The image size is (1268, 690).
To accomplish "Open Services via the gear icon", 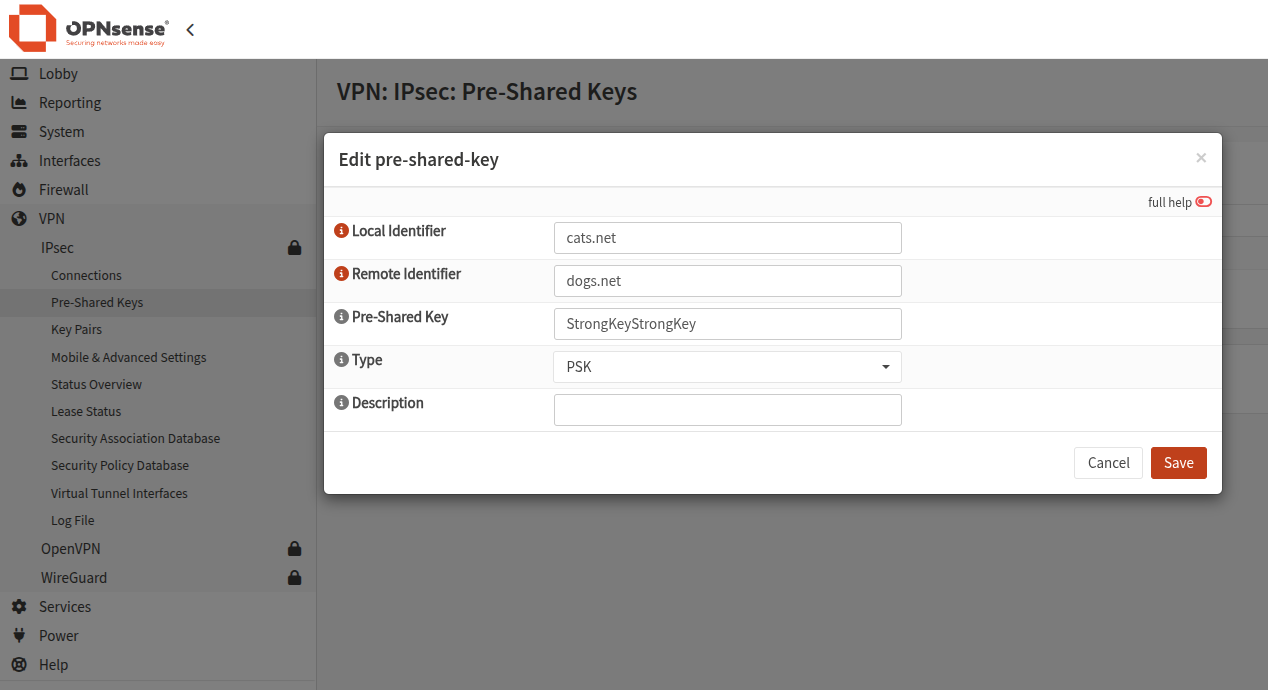I will pos(18,606).
